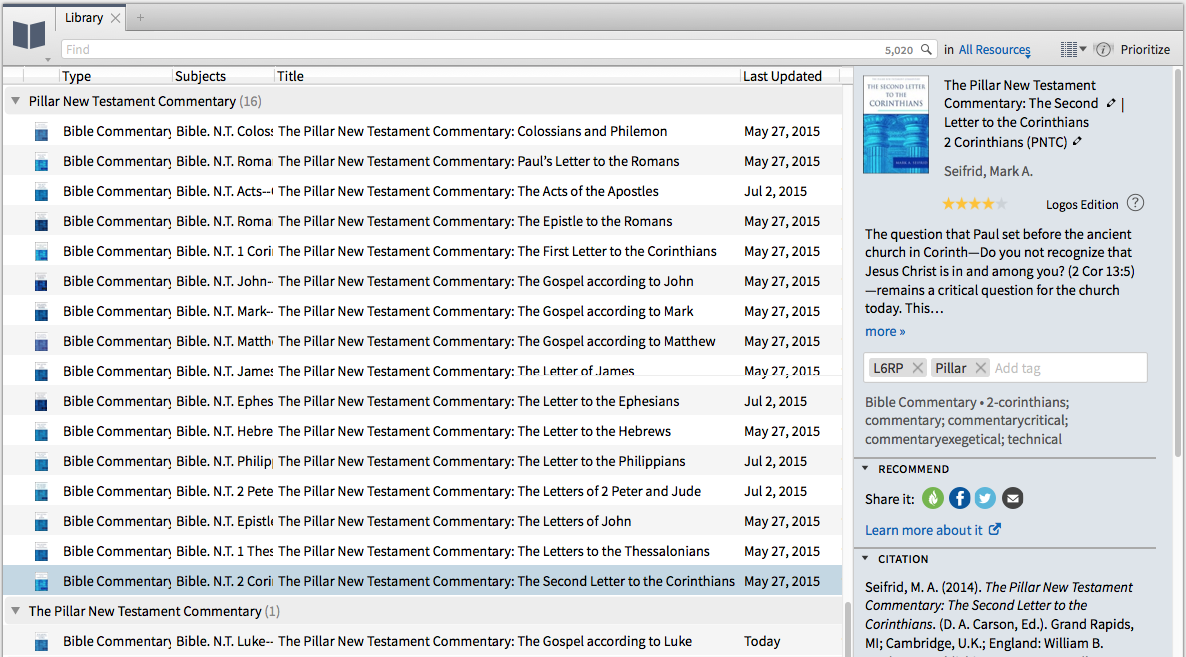Click the 'more »' description link
The height and width of the screenshot is (657, 1186).
coord(885,331)
